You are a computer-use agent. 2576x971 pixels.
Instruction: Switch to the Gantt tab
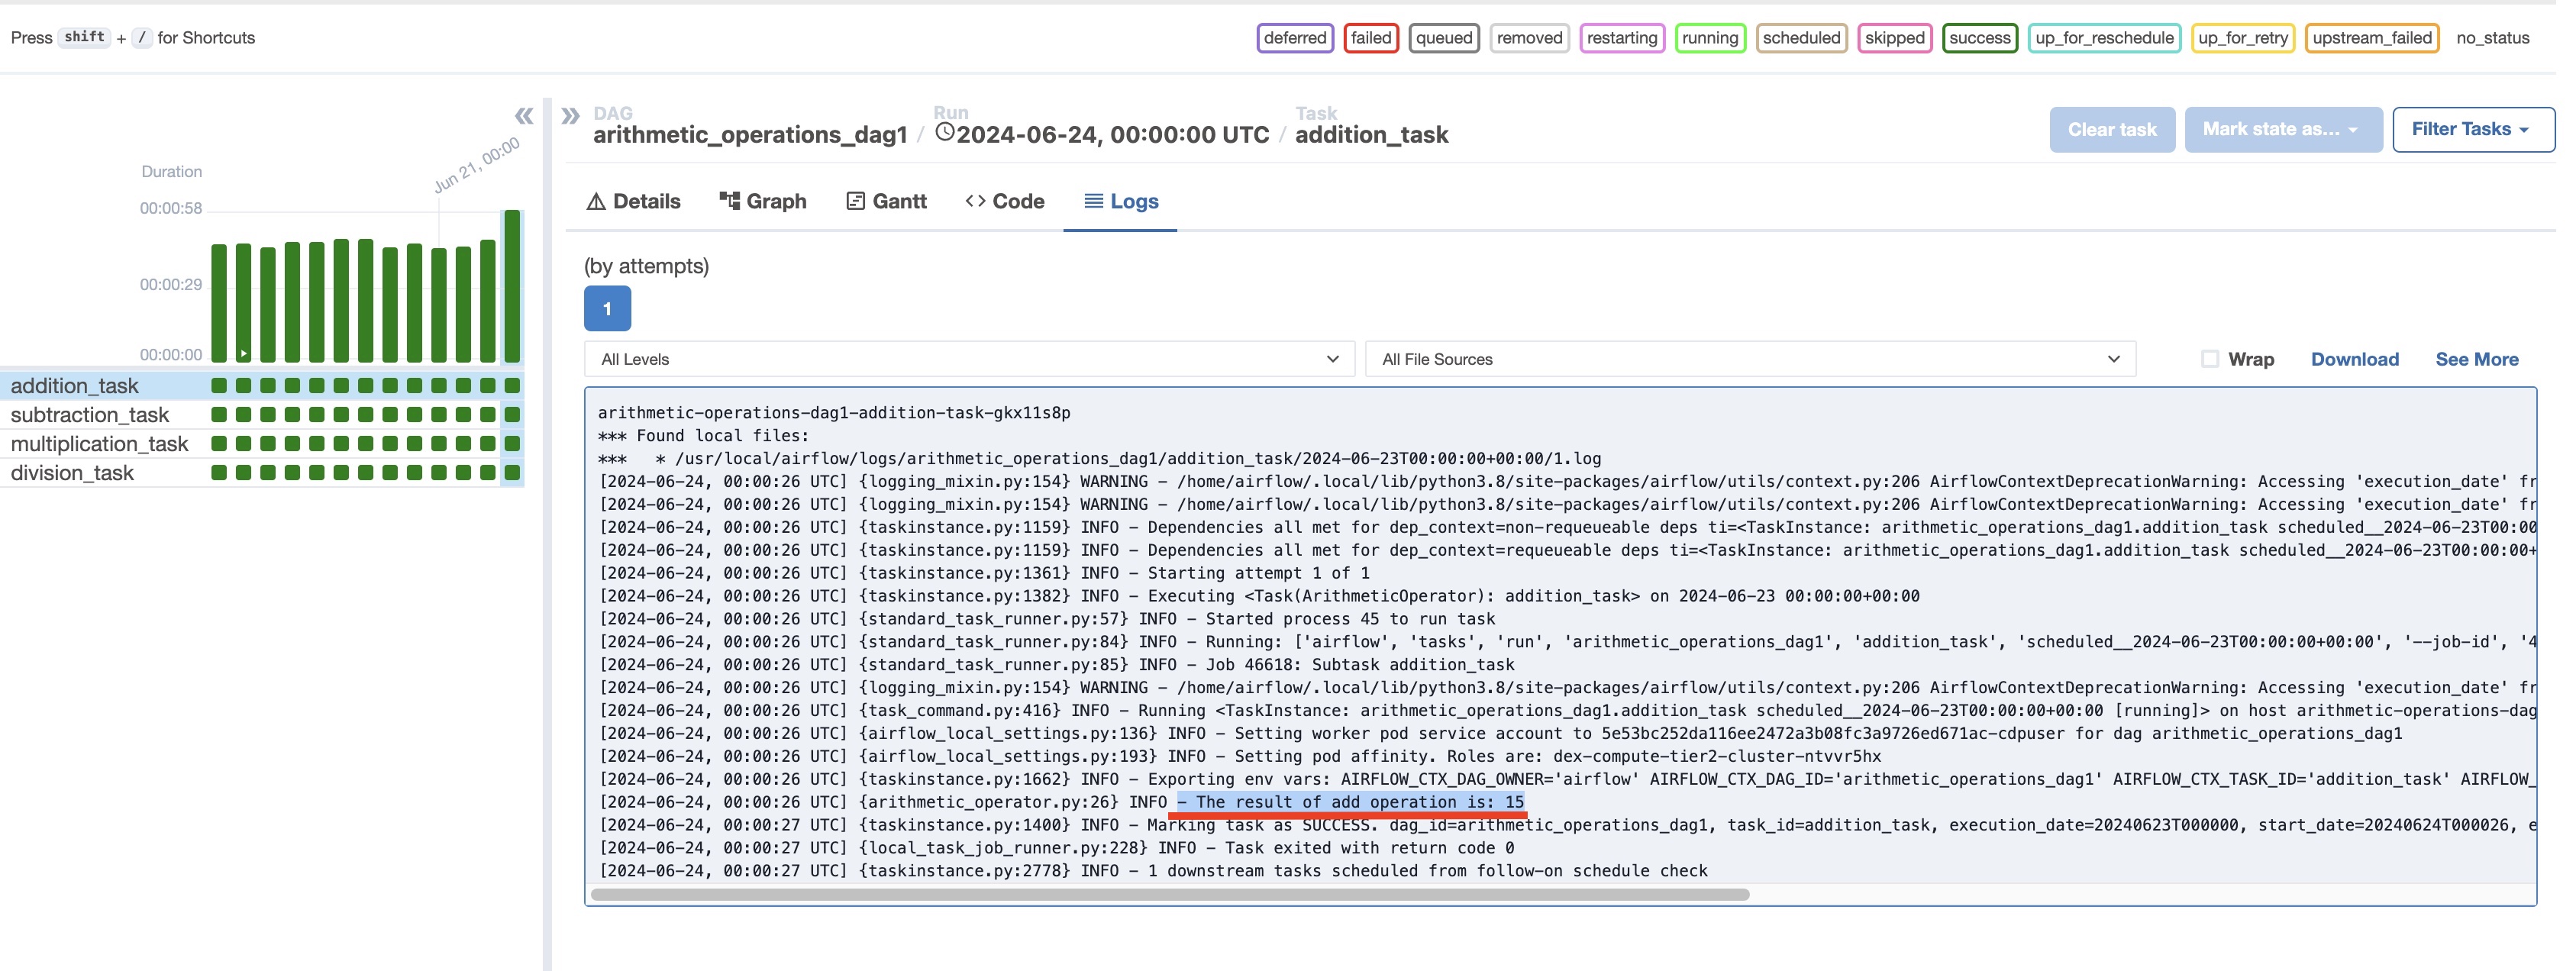coord(886,201)
